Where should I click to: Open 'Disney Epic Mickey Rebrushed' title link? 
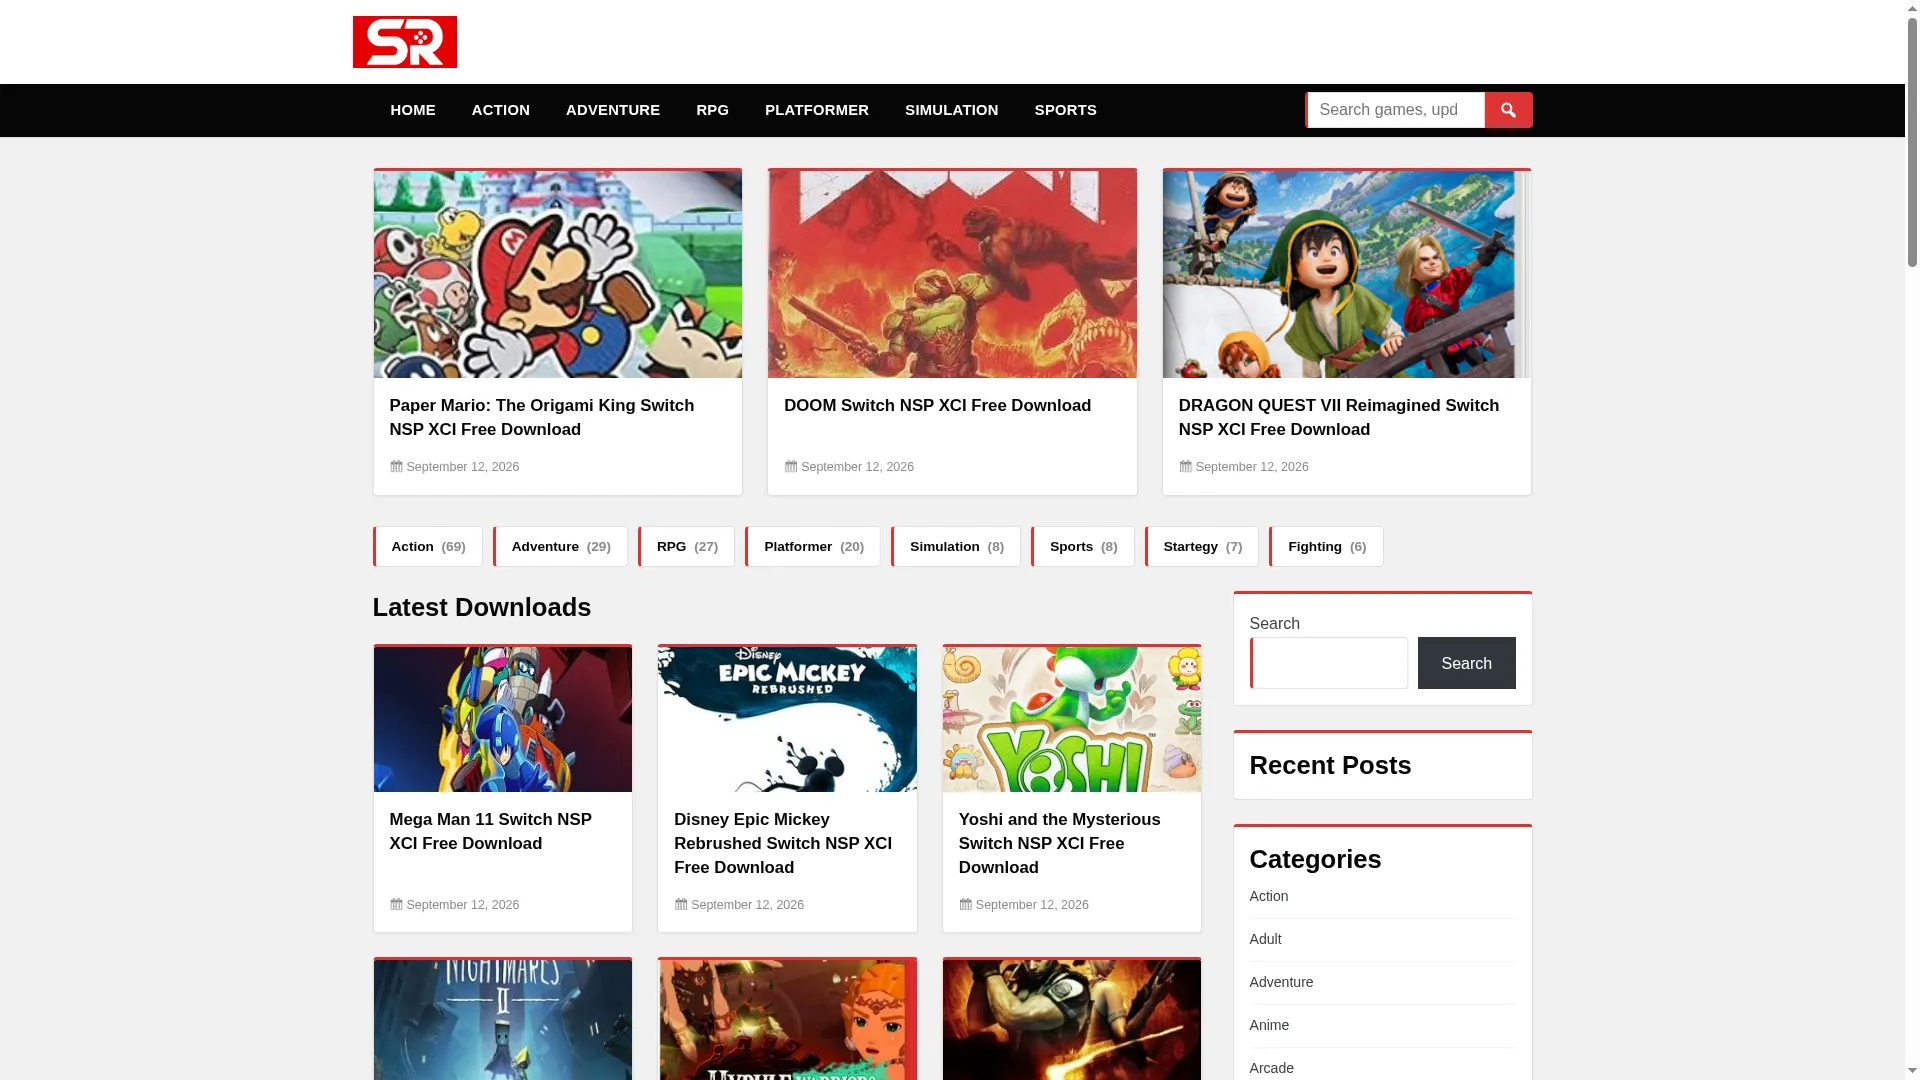[x=783, y=844]
